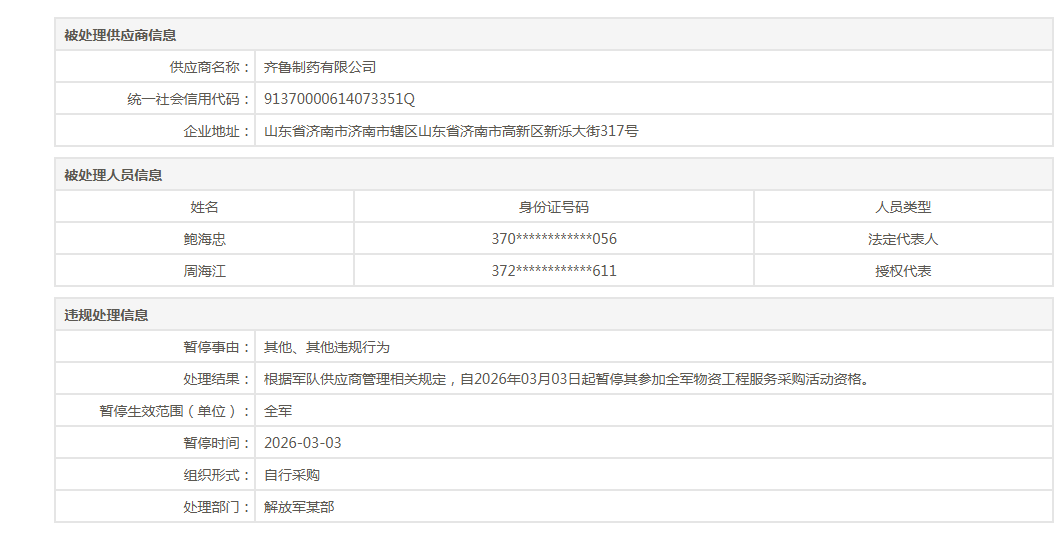Click the 暂停时间 label
Screen dimensions: 1064x535
(217, 443)
